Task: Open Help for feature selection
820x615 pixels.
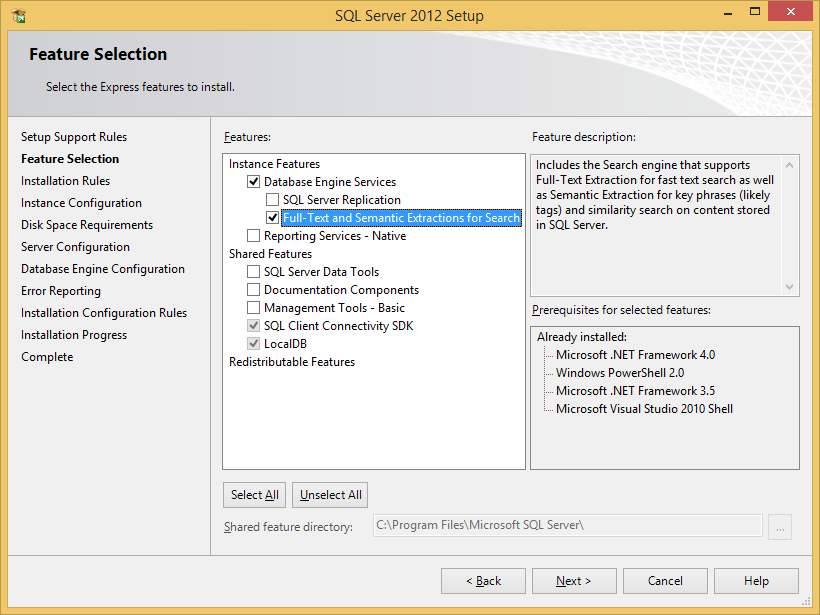Action: (x=756, y=581)
